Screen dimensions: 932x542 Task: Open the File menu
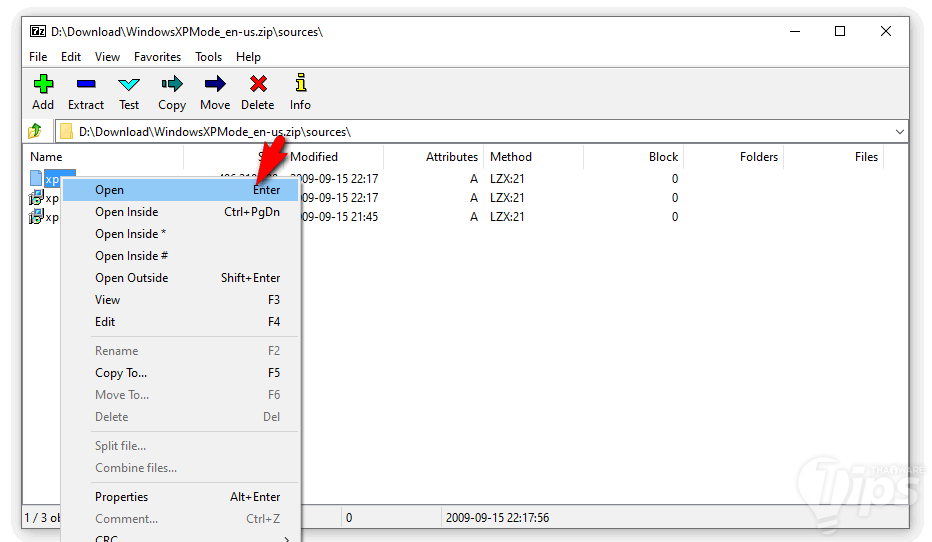(38, 57)
